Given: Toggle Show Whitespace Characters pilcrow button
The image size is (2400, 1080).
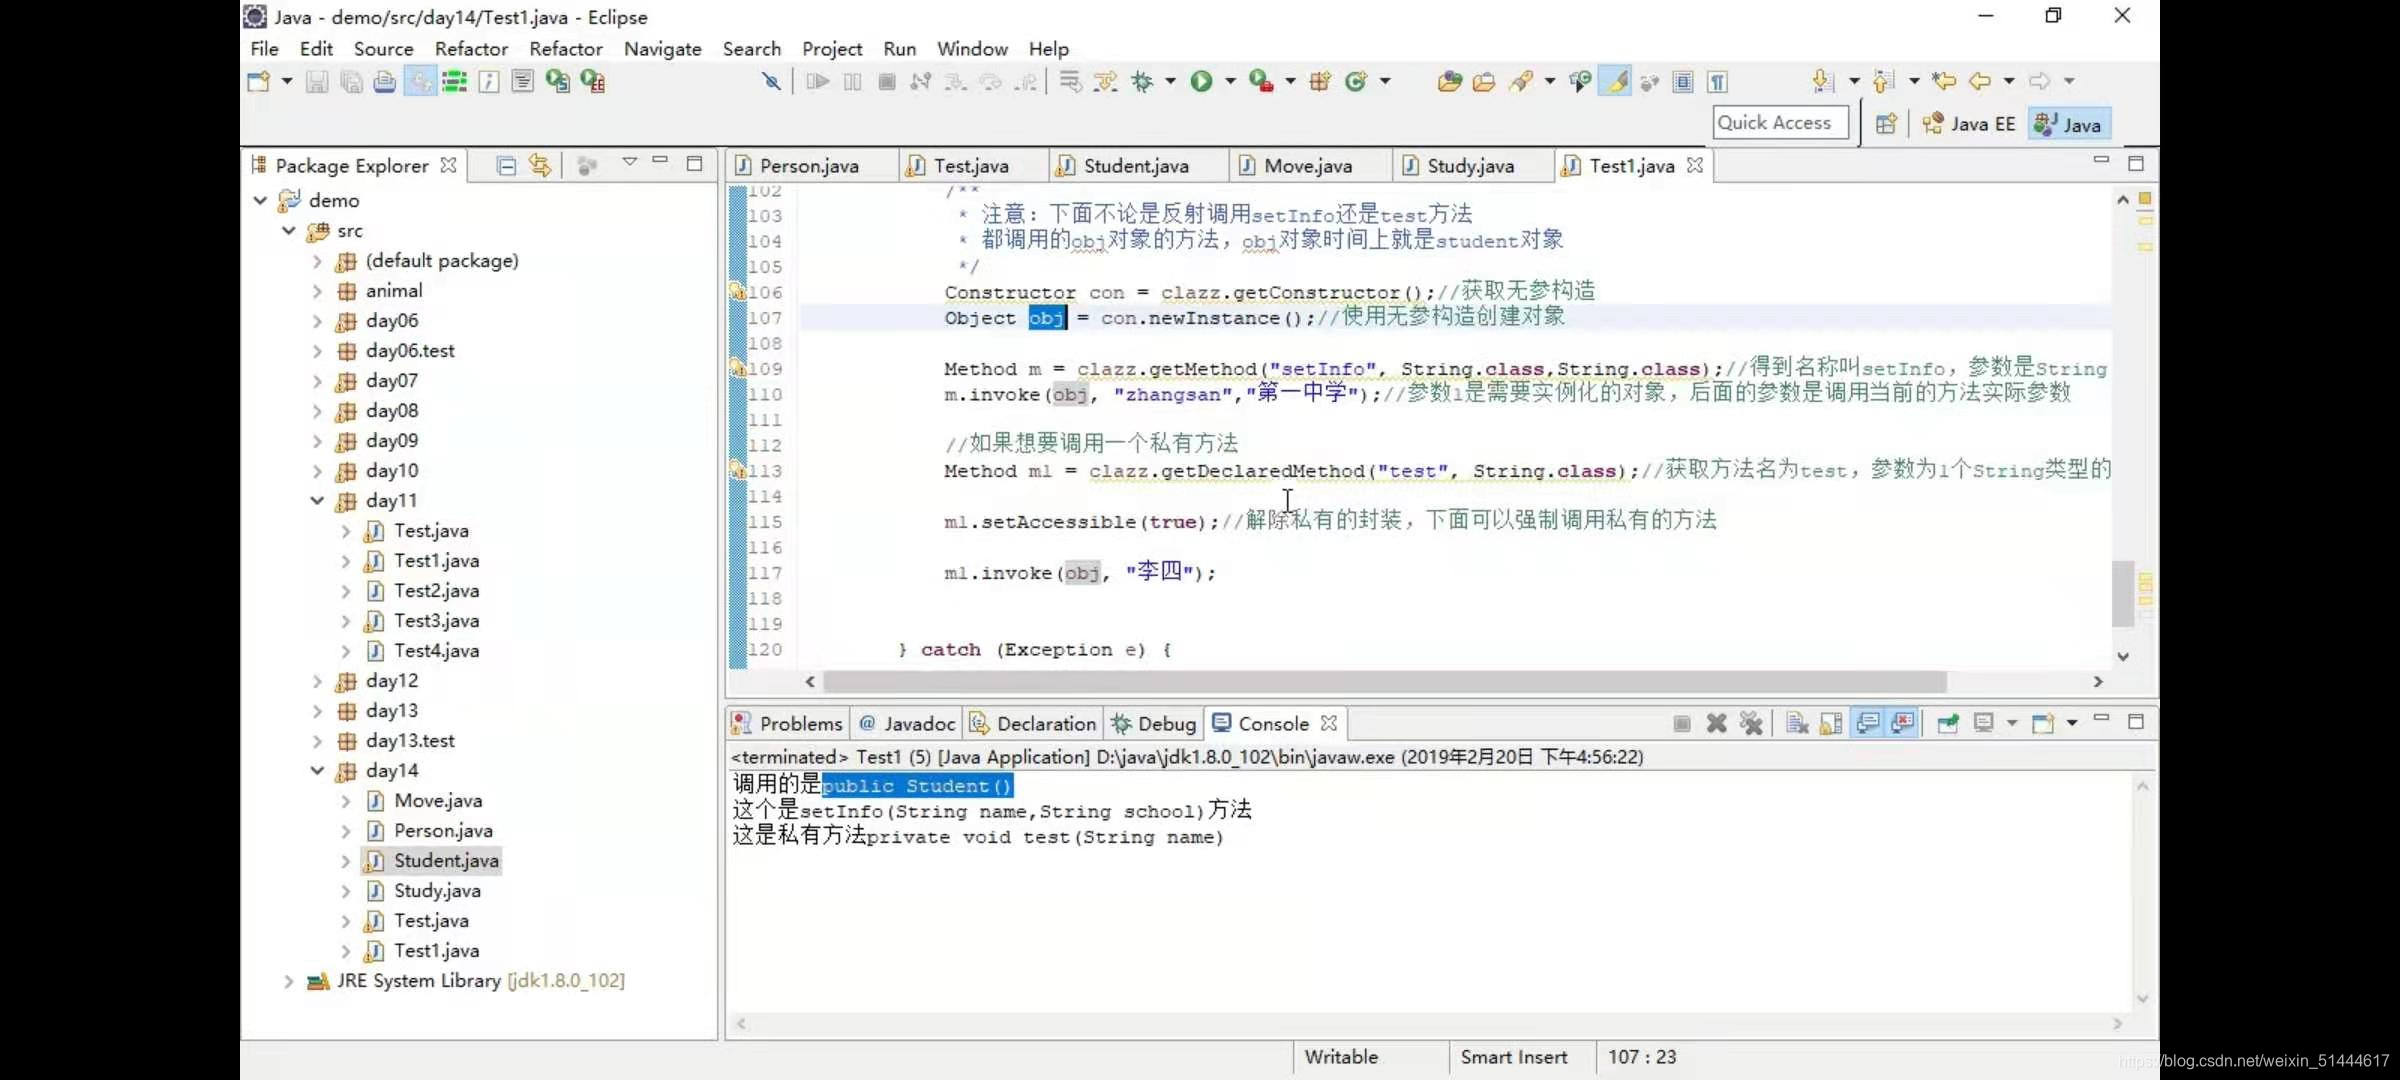Looking at the screenshot, I should pos(1717,82).
